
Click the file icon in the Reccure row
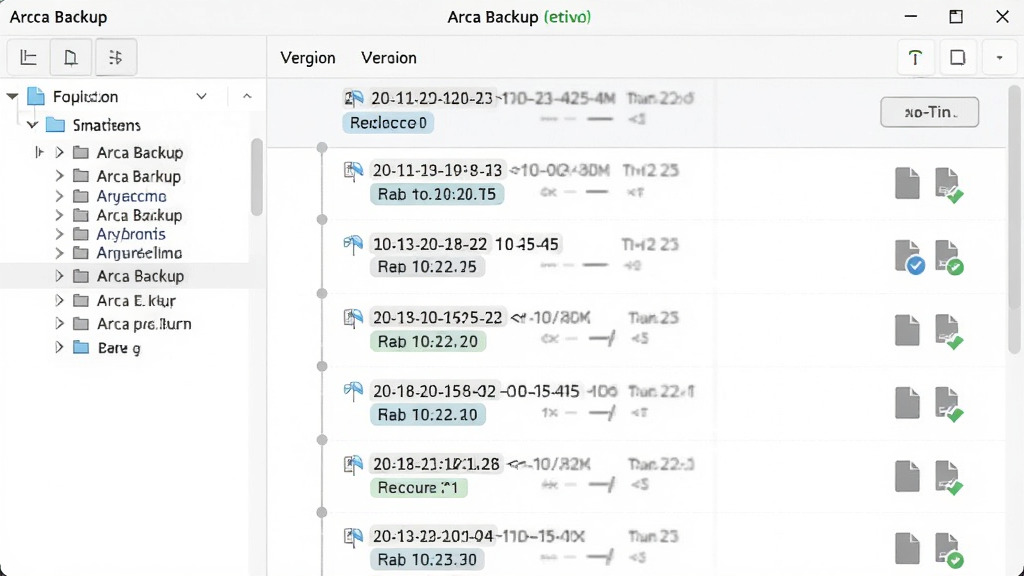[x=907, y=476]
